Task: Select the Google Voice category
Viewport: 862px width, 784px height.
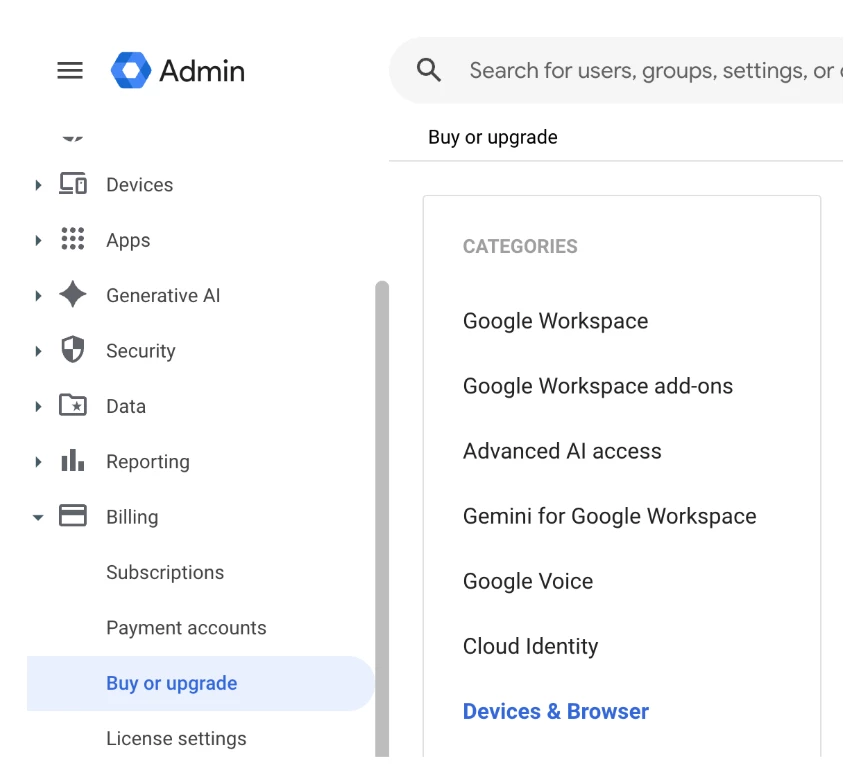Action: coord(528,581)
